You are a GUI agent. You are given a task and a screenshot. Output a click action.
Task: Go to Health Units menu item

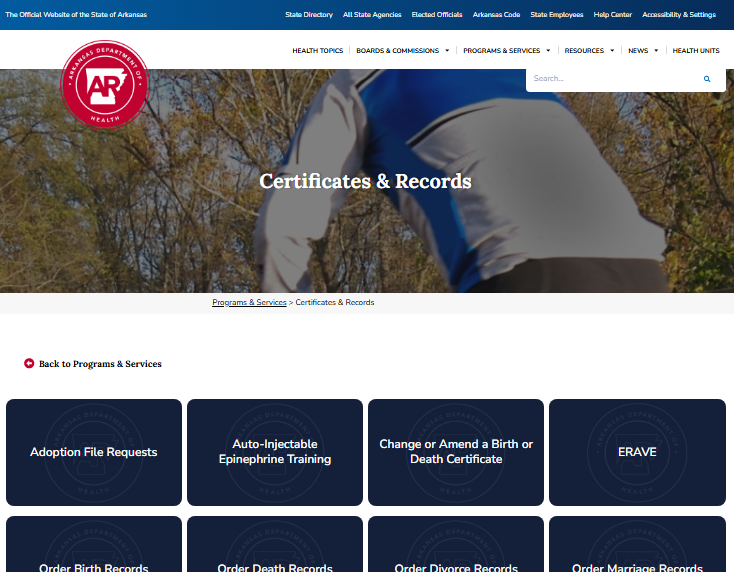[x=695, y=51]
